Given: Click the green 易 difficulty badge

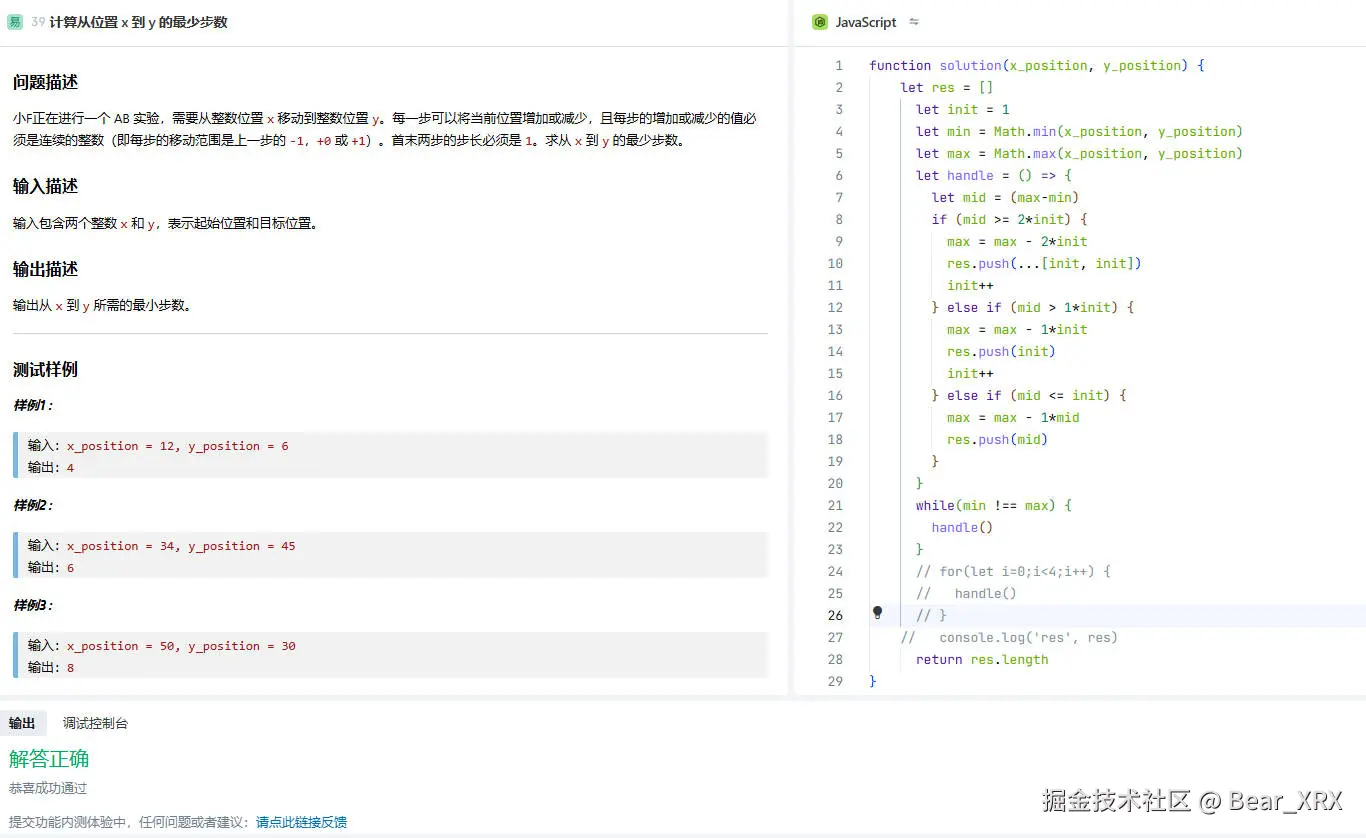Looking at the screenshot, I should point(15,22).
